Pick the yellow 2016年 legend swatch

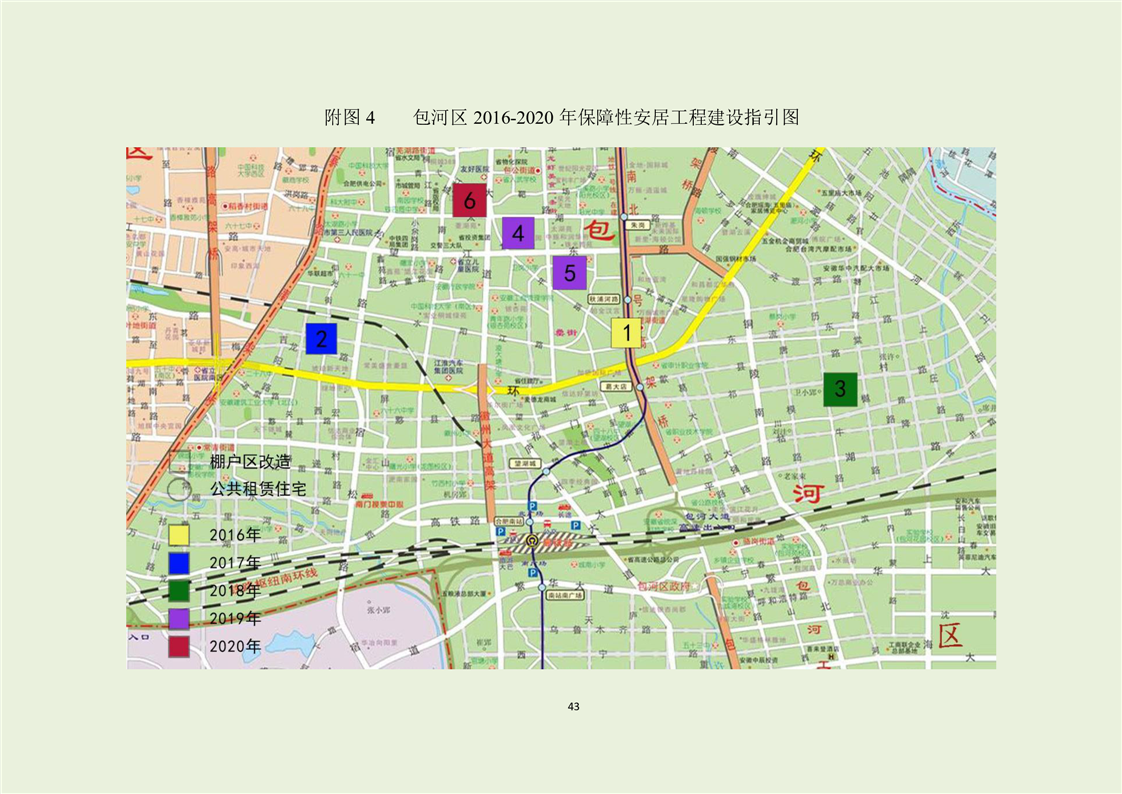point(179,535)
